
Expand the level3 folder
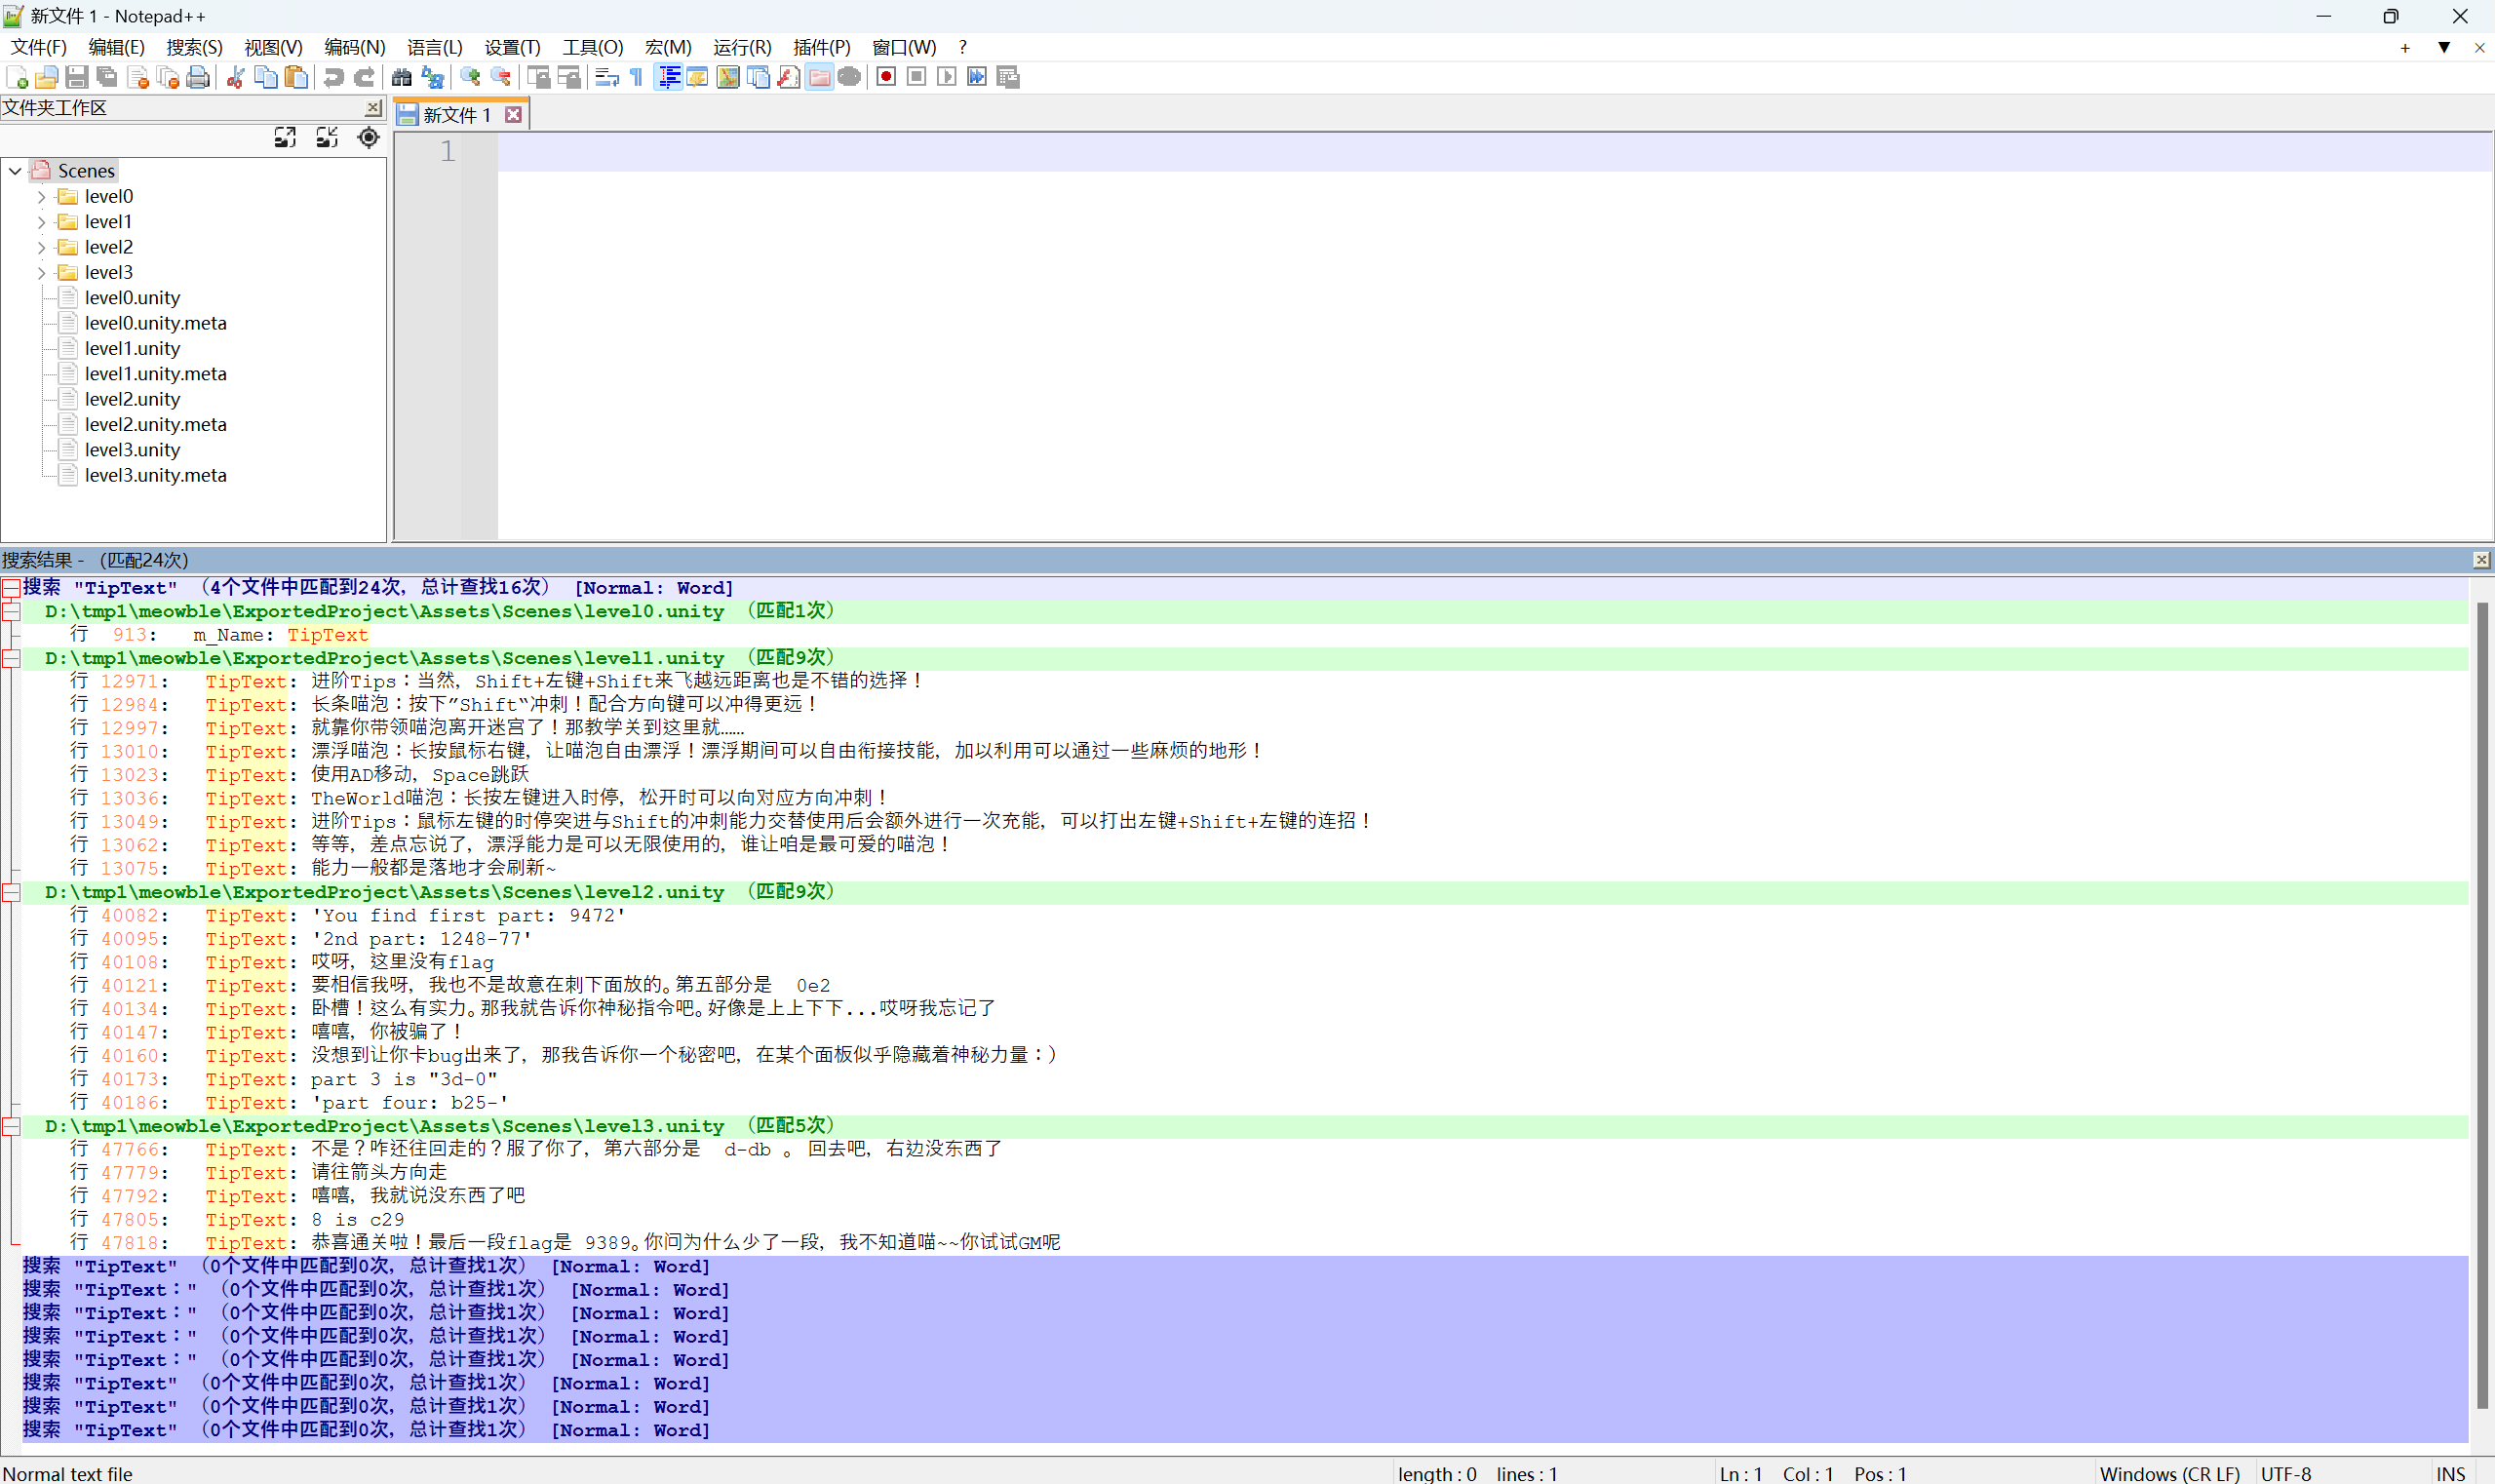[x=41, y=273]
